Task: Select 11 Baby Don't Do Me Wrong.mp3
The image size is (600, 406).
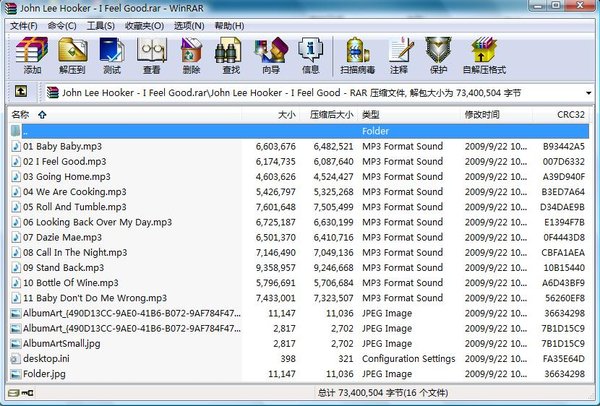Action: coord(299,298)
